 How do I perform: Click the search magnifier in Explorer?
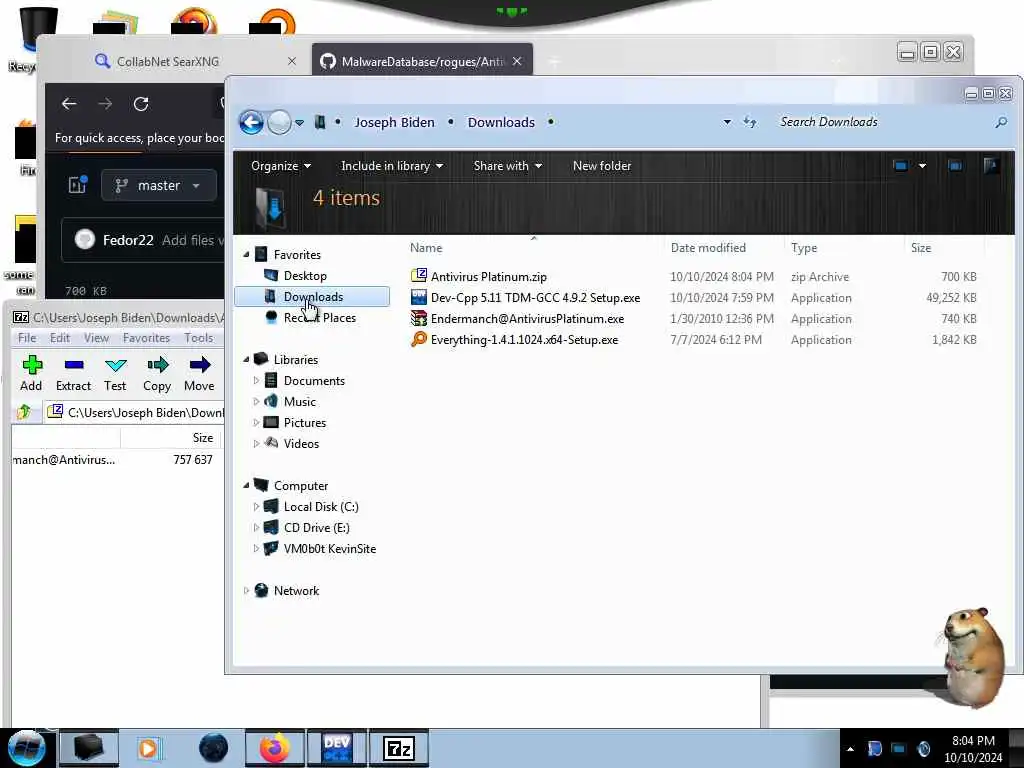[x=1000, y=122]
